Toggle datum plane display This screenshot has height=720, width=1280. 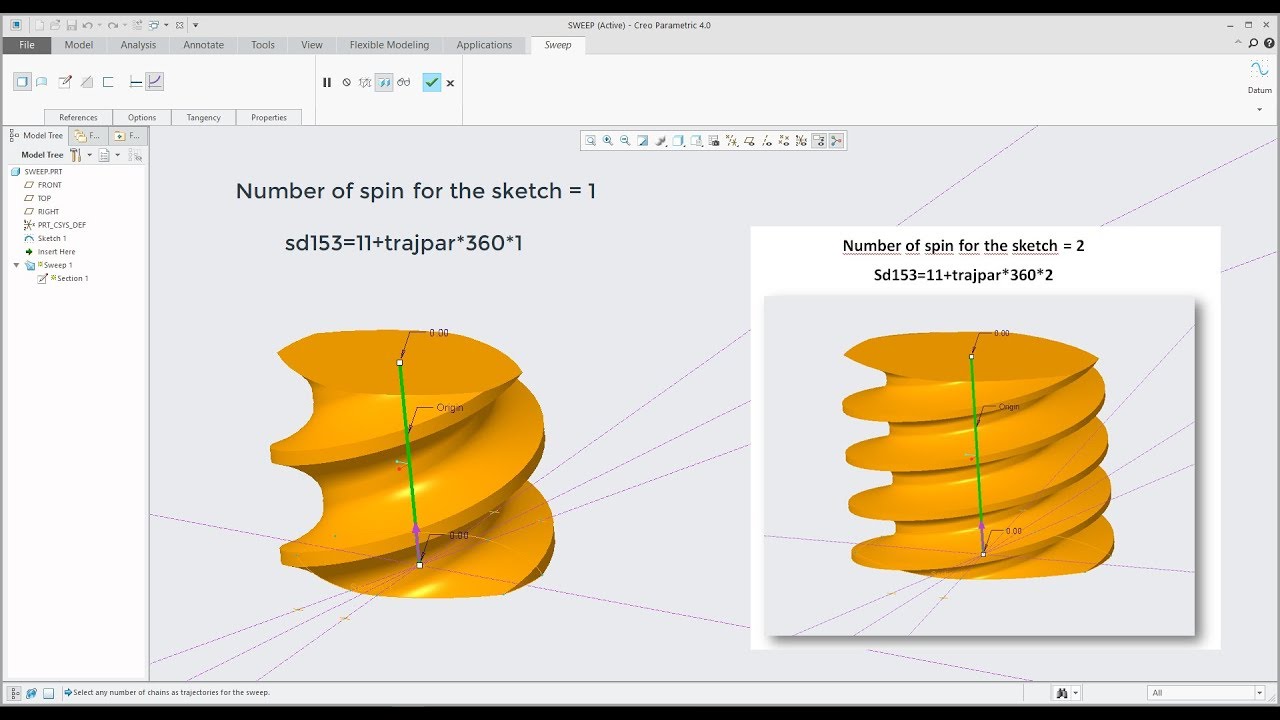click(748, 141)
